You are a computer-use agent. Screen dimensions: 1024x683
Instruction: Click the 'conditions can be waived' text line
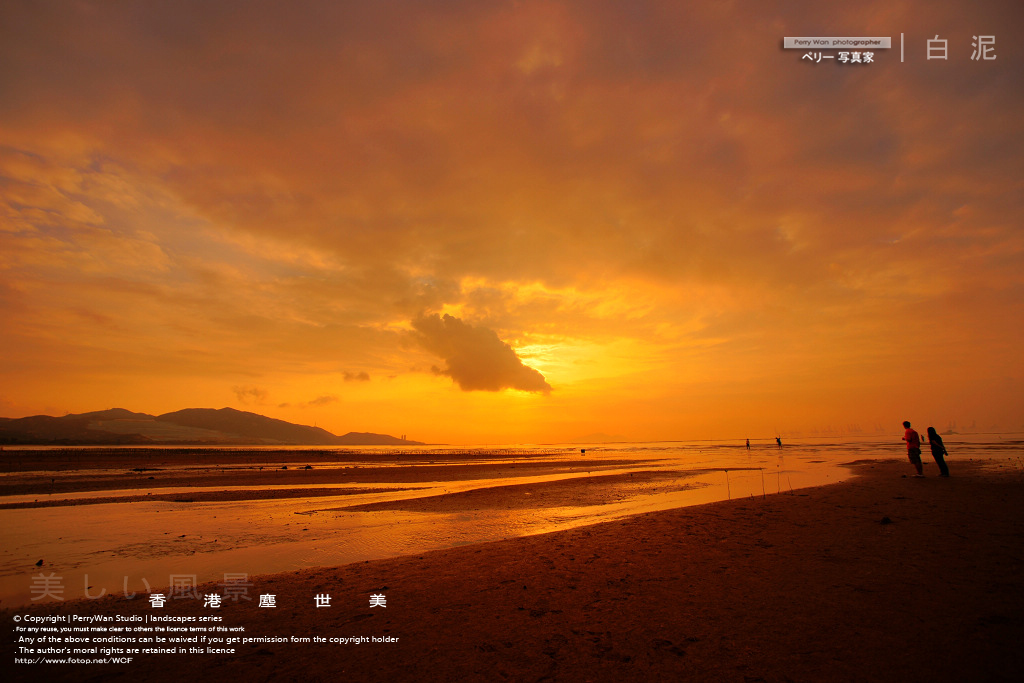click(x=206, y=640)
